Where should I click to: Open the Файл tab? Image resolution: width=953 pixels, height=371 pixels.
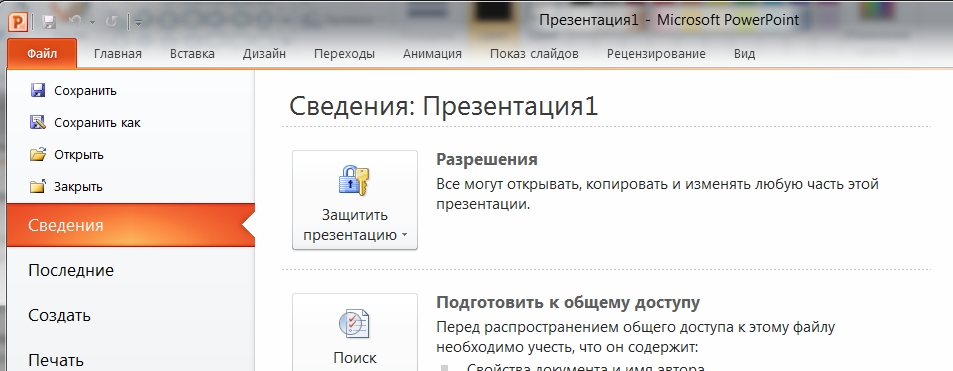[42, 54]
